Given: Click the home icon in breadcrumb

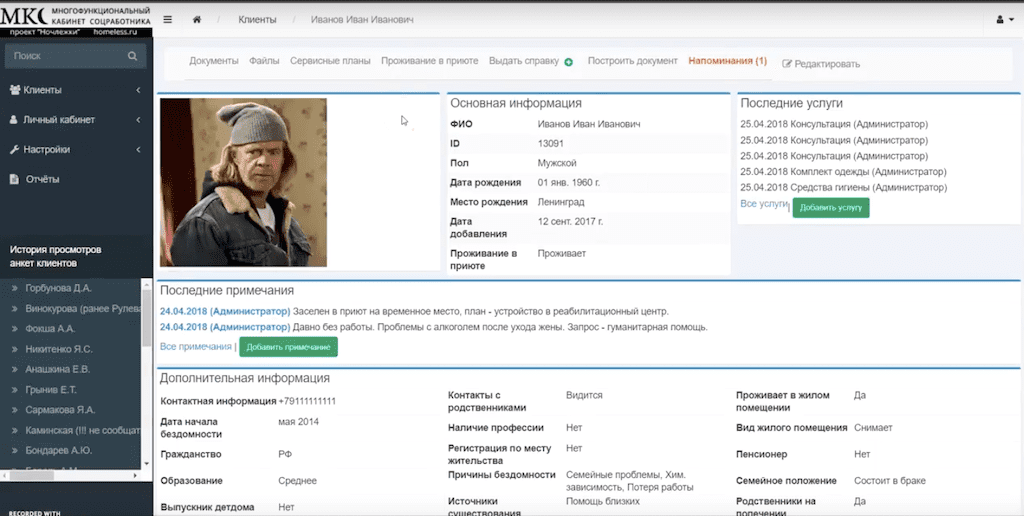Looking at the screenshot, I should (197, 20).
